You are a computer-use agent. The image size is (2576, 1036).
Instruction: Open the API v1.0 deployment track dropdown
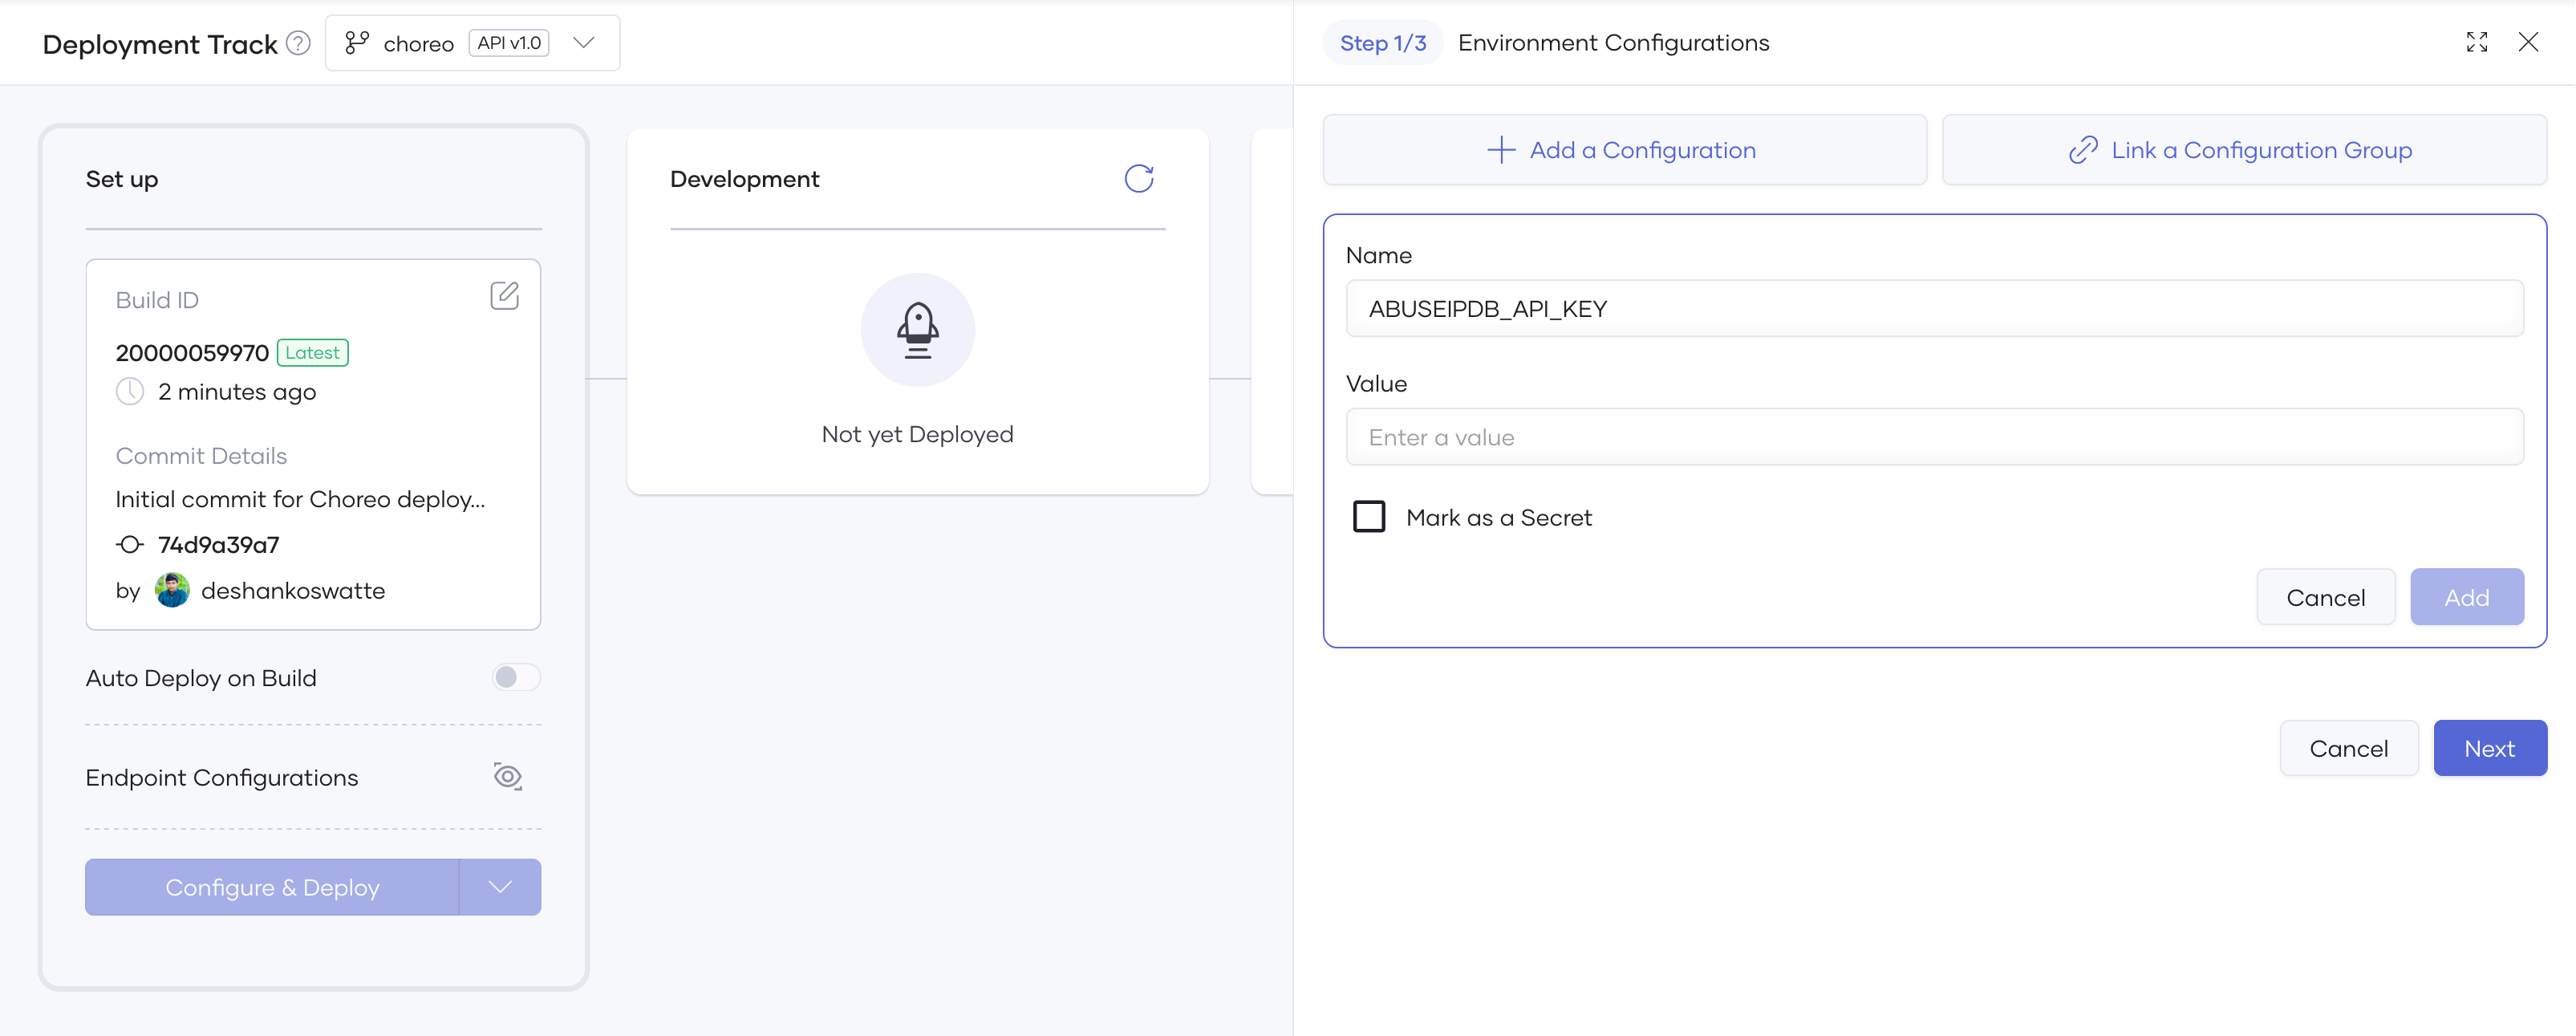(x=584, y=42)
